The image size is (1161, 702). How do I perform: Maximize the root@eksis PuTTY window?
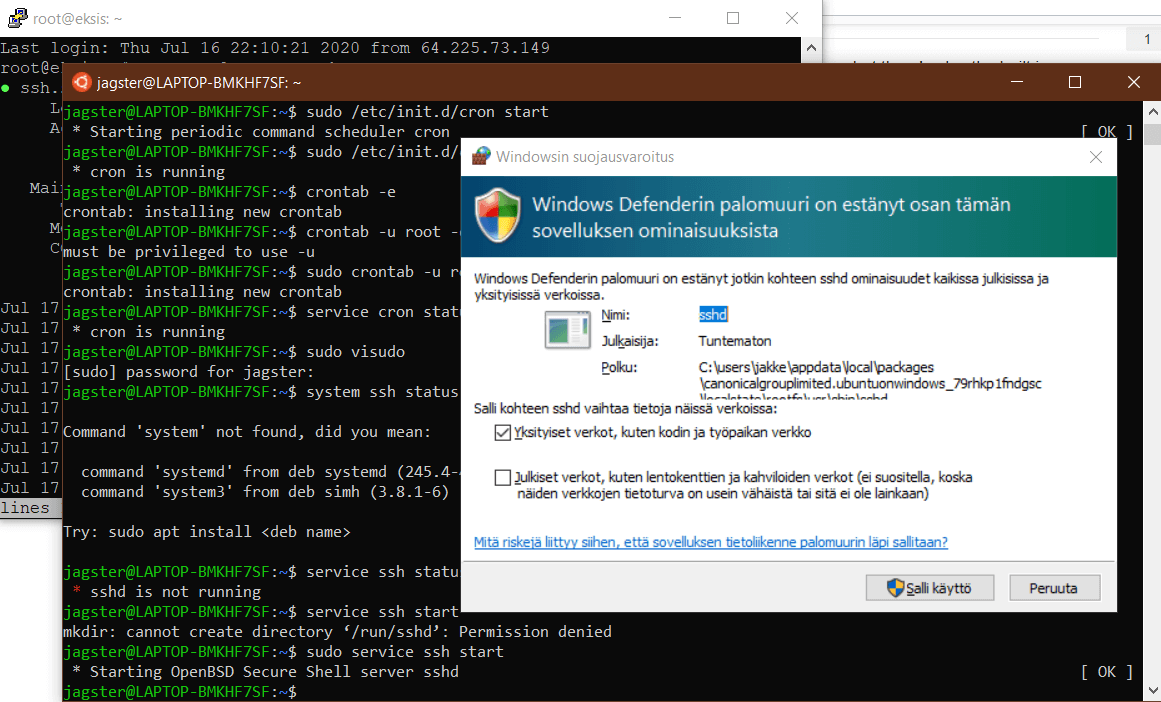pyautogui.click(x=733, y=18)
